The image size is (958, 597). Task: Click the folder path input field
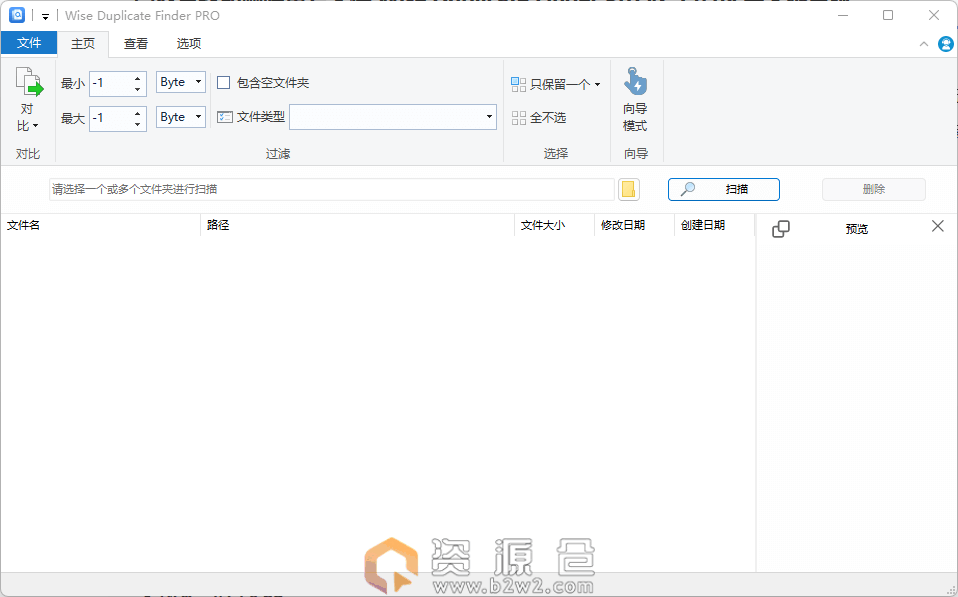(x=330, y=189)
